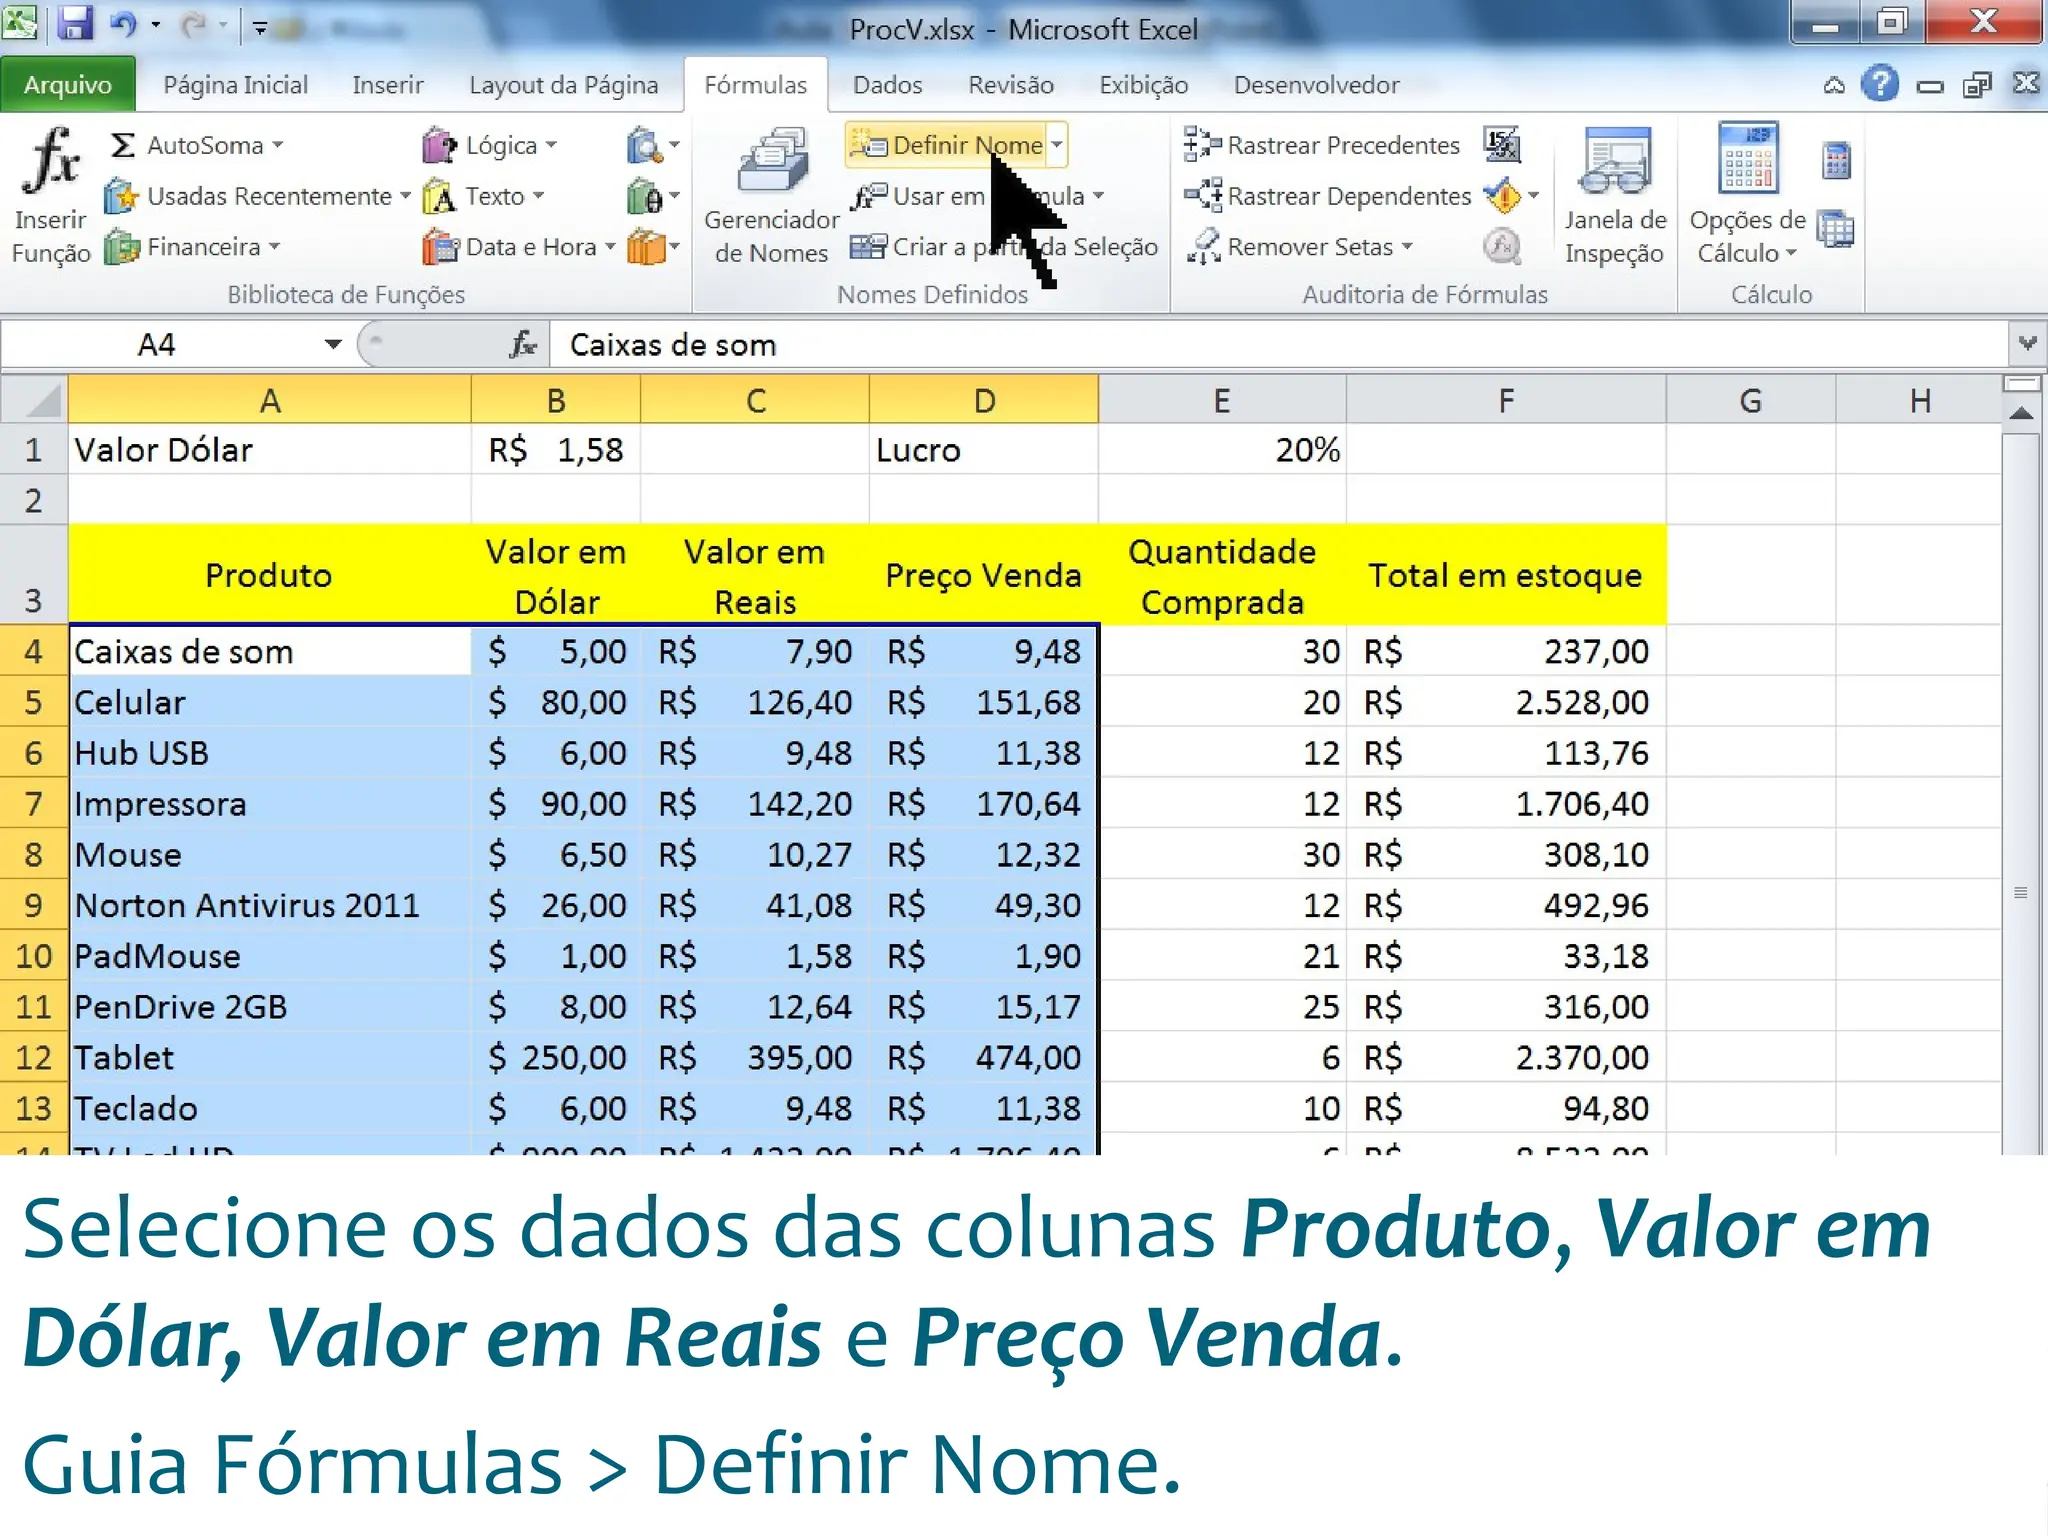
Task: Open the Texto functions dropdown
Action: (484, 196)
